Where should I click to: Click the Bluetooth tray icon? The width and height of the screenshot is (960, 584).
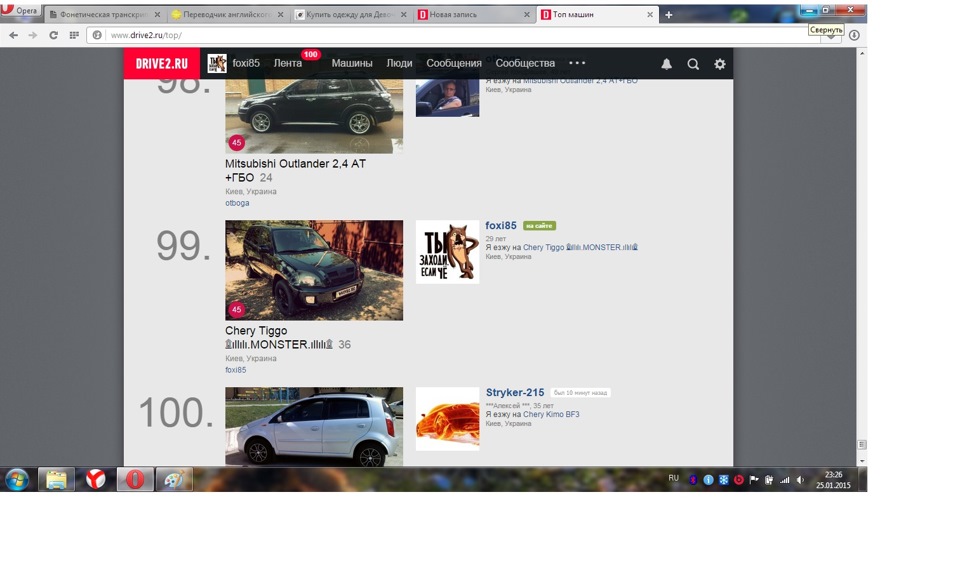pyautogui.click(x=693, y=481)
